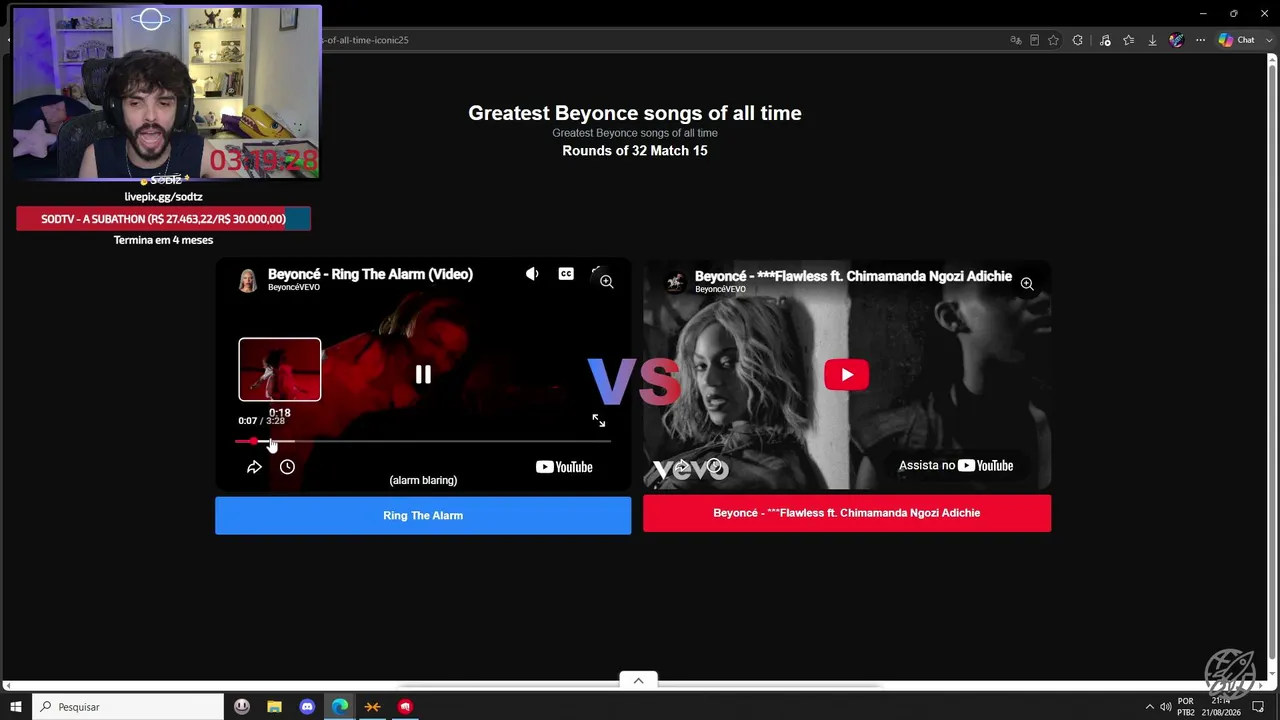Open the browser profile avatar
This screenshot has height=720, width=1280.
(1176, 40)
